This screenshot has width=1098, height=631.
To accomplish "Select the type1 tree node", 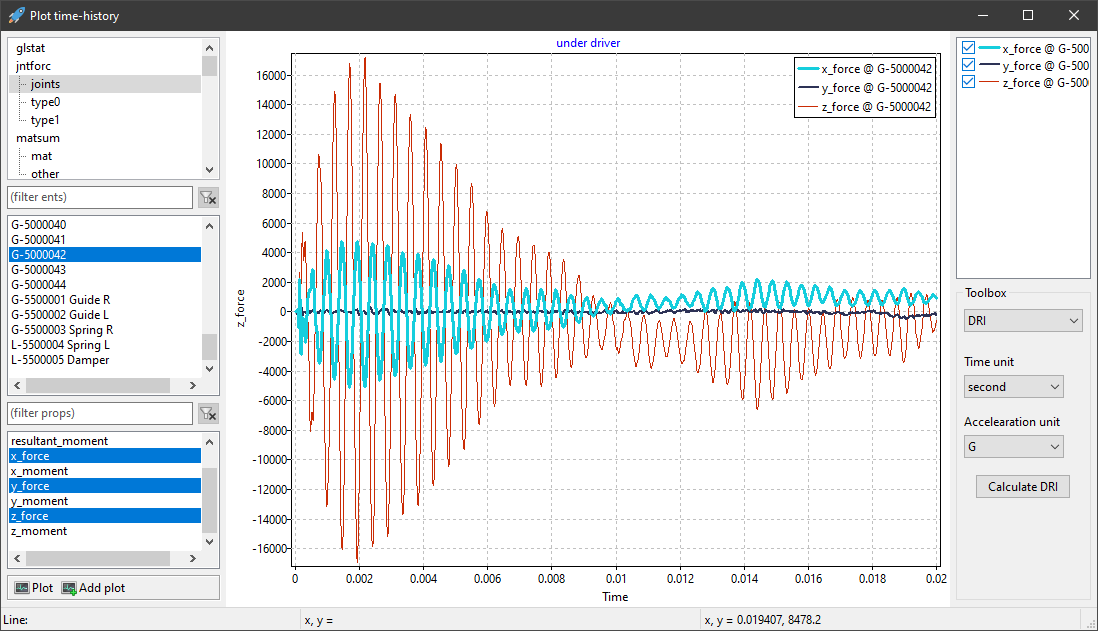I will click(x=46, y=120).
